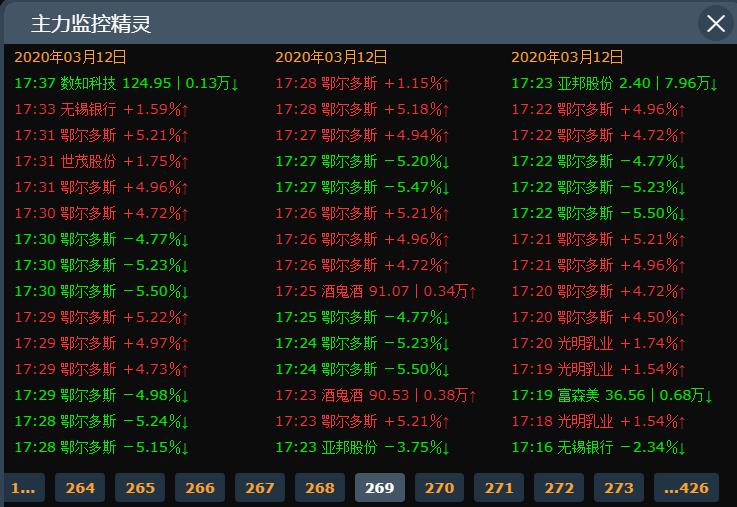Go to page 265
737x507 pixels.
coord(140,488)
